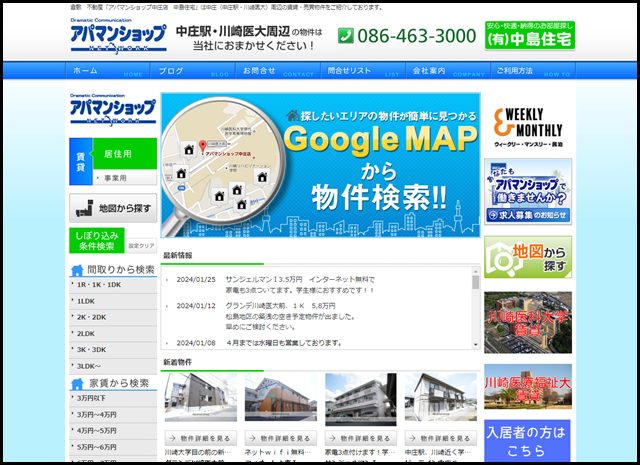Click the Apaman Shop header logo
The image size is (640, 465).
click(x=118, y=36)
